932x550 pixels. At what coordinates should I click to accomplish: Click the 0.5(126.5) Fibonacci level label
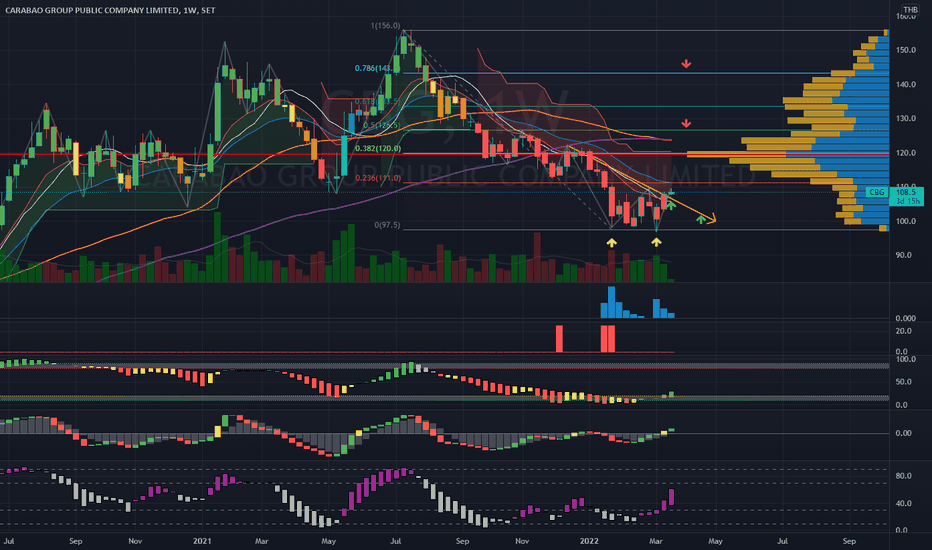381,125
